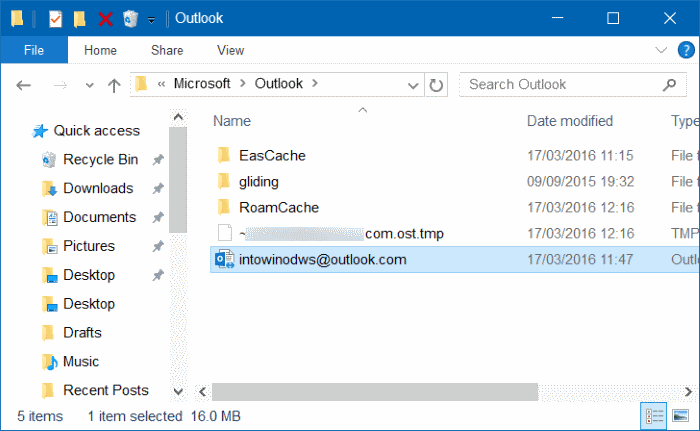700x431 pixels.
Task: Click the pin icon next to Pictures
Action: [158, 246]
